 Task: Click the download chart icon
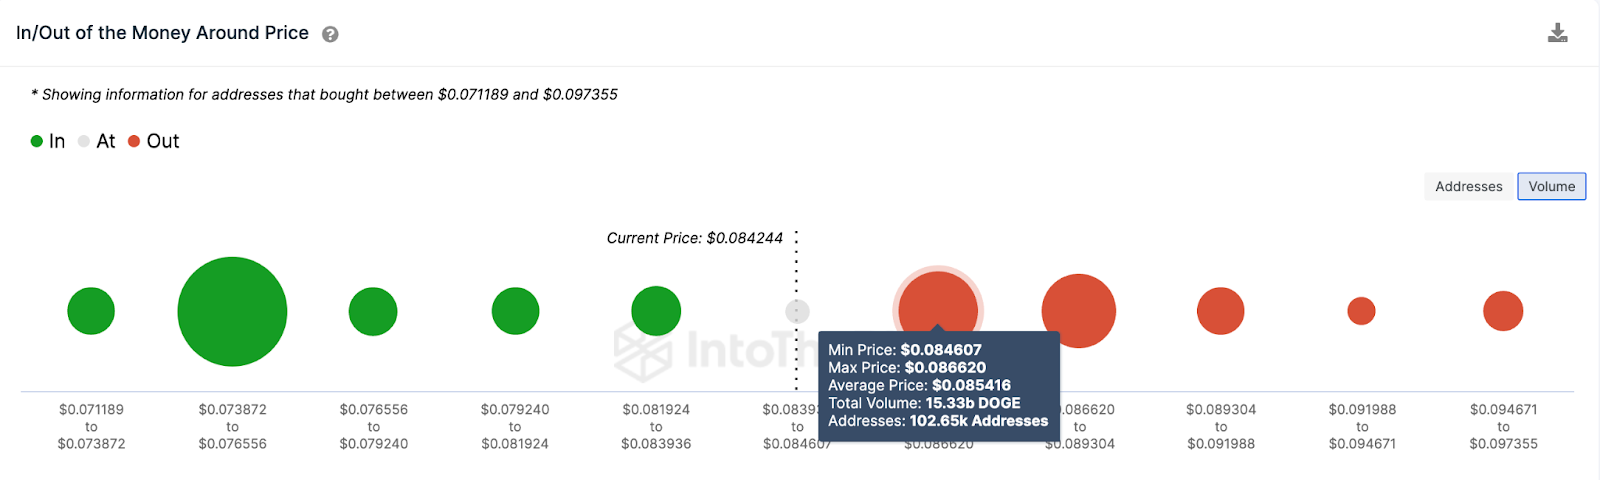[1557, 33]
